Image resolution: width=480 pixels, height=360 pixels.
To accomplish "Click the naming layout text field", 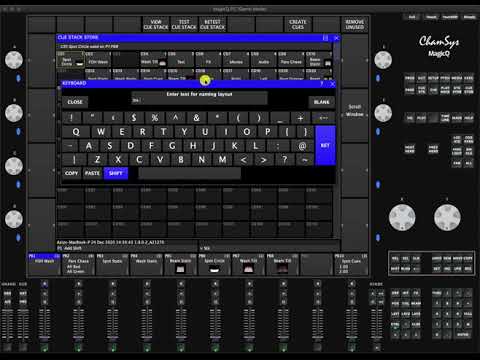I will tap(199, 100).
